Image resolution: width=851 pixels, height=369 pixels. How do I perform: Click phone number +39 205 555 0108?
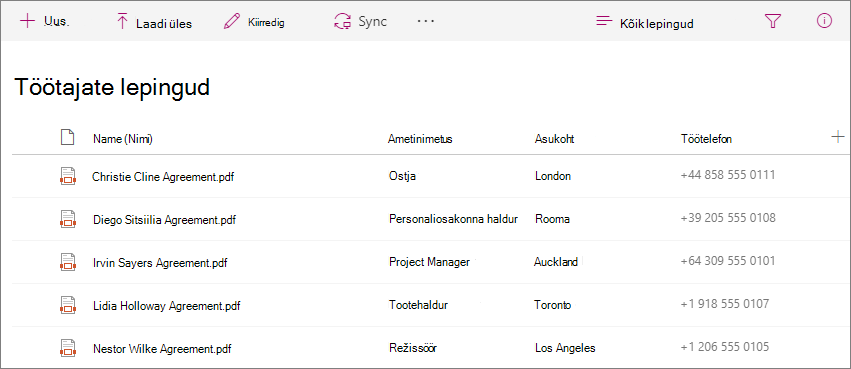pos(728,218)
